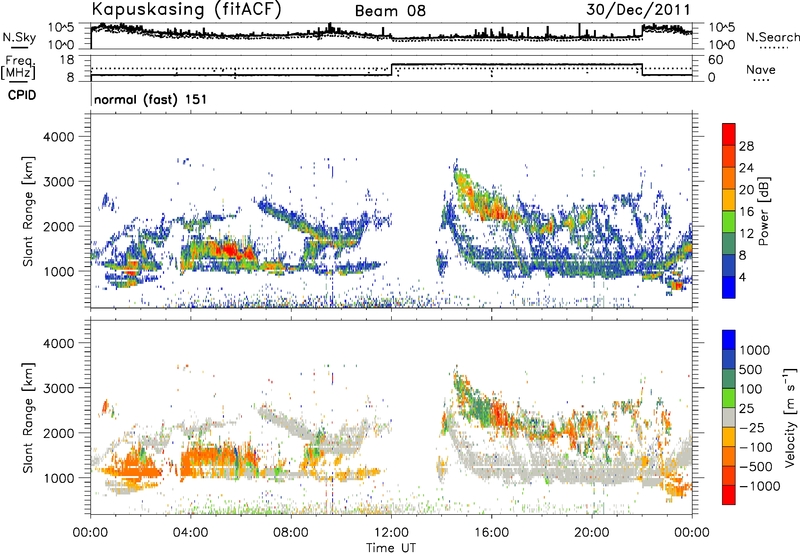Screen dimensions: 800x554
Task: Select the Beam 08 label
Action: pos(390,11)
